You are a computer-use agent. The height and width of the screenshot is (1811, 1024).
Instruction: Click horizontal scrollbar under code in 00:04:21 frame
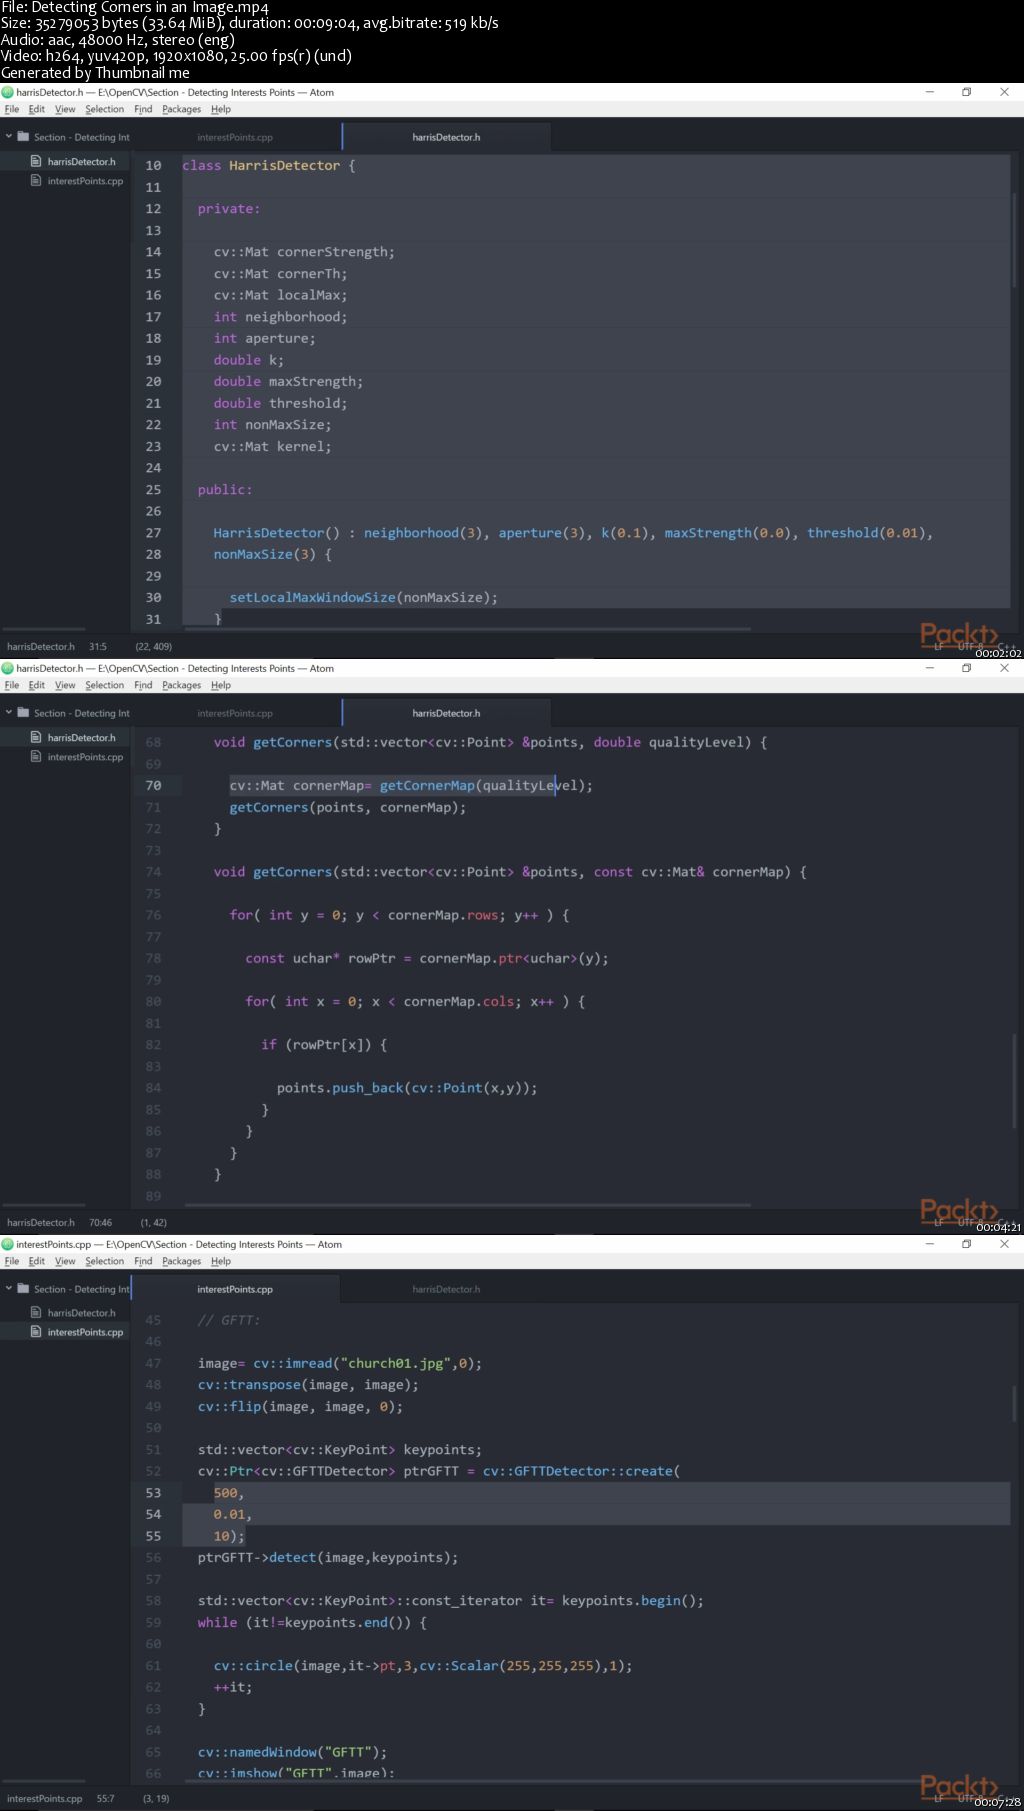tap(465, 1205)
